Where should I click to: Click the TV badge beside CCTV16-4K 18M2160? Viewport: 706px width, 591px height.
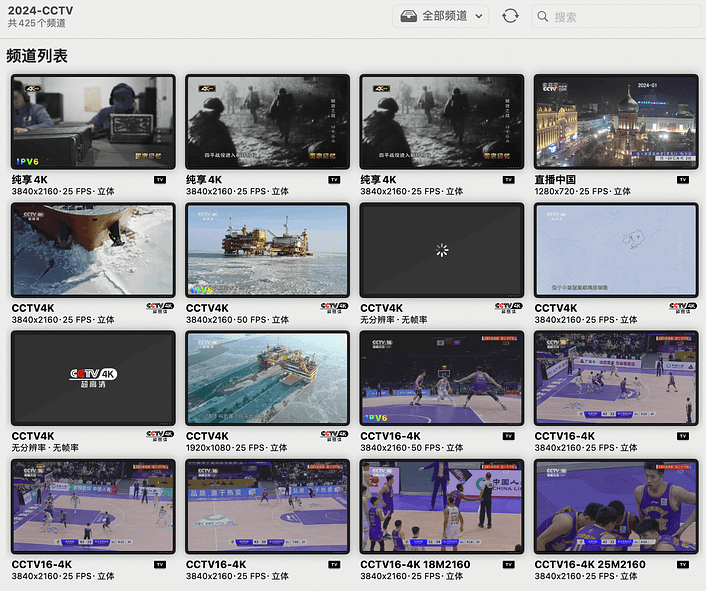[508, 564]
